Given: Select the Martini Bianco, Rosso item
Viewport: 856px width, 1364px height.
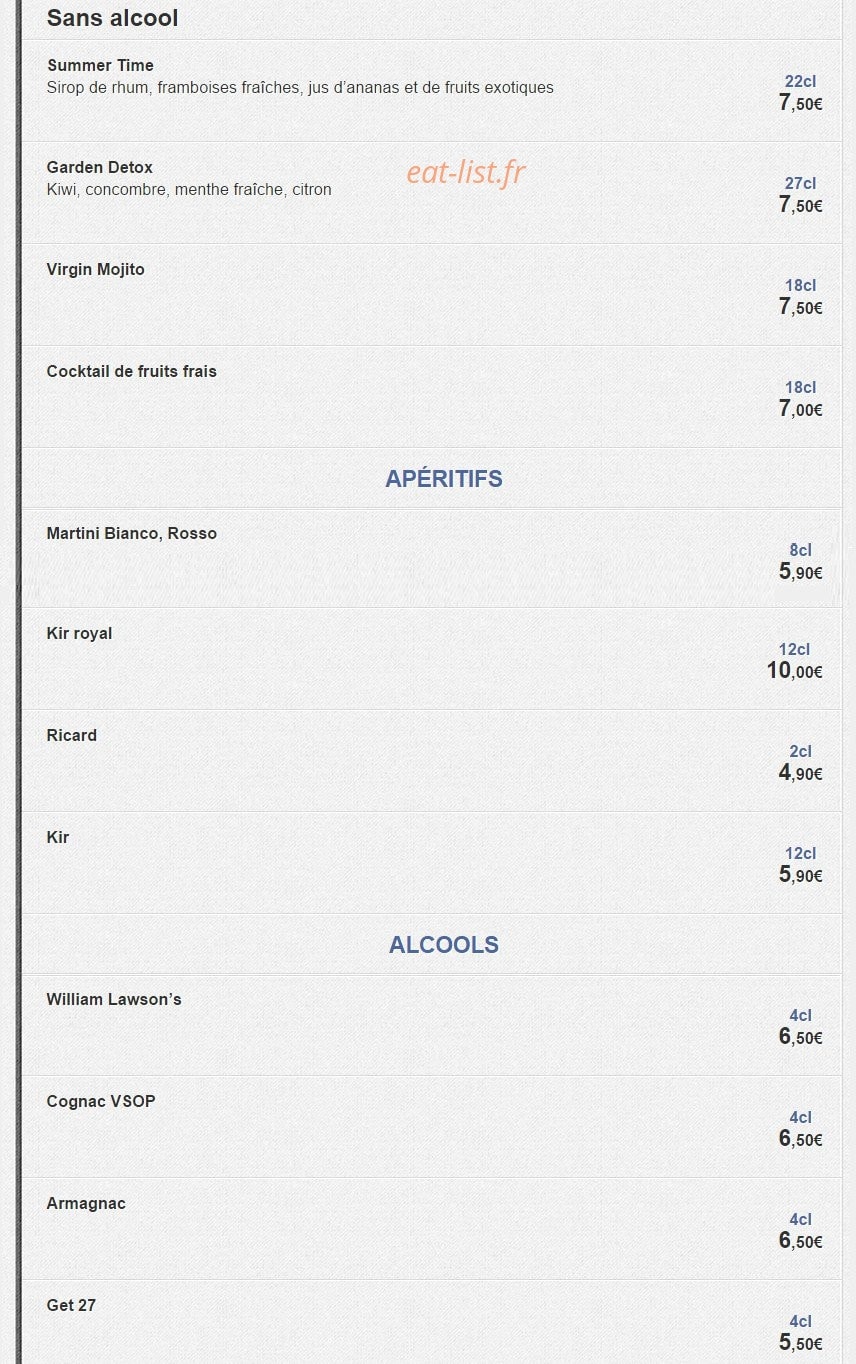Looking at the screenshot, I should [432, 558].
